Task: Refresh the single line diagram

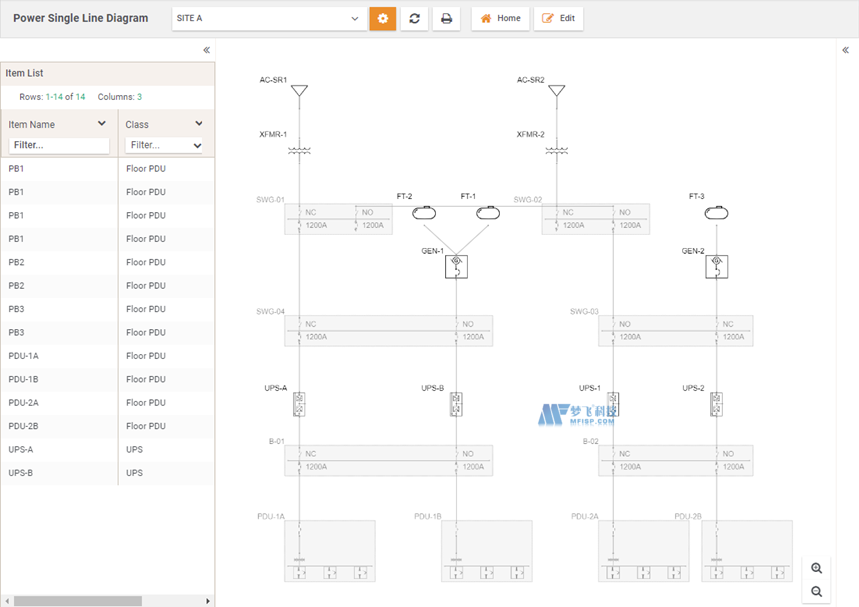Action: (x=414, y=18)
